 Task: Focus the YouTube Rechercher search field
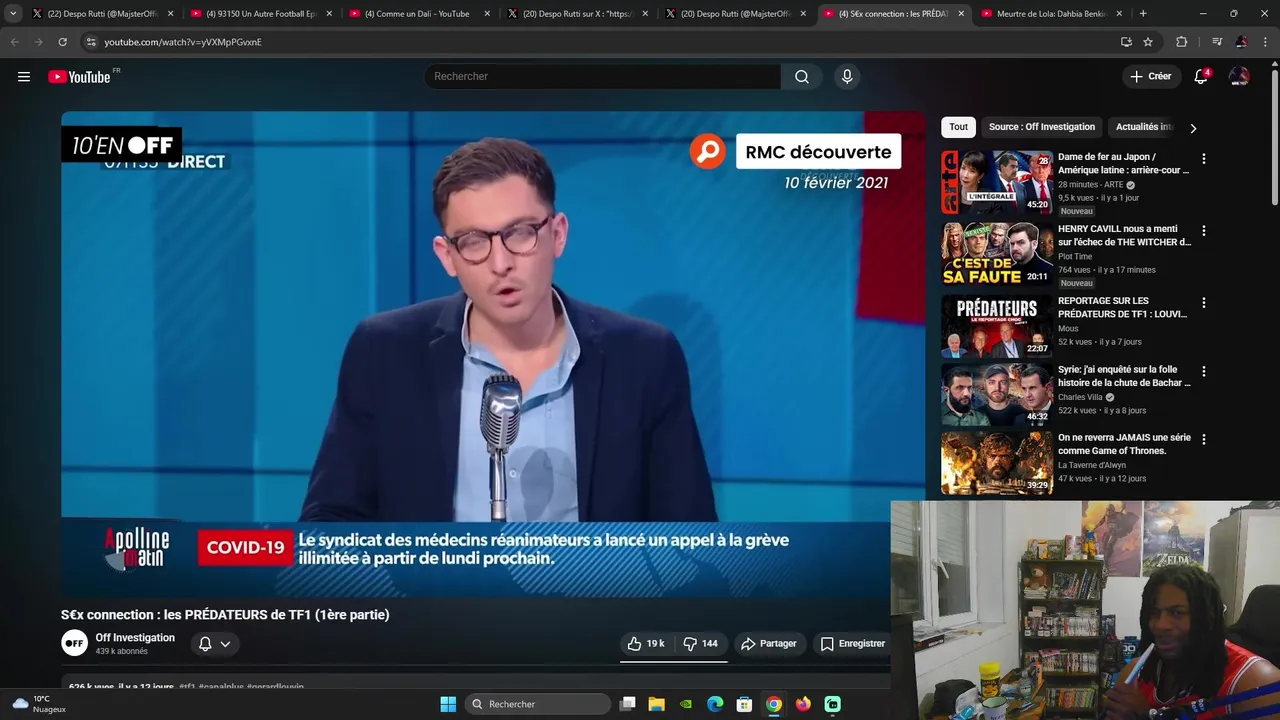click(x=603, y=77)
